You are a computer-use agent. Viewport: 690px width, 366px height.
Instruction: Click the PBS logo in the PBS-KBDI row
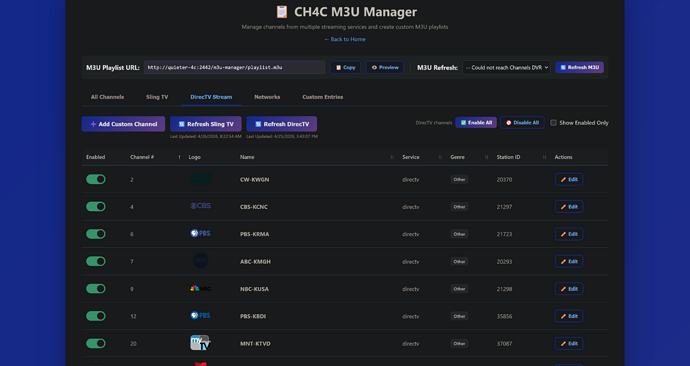(200, 315)
